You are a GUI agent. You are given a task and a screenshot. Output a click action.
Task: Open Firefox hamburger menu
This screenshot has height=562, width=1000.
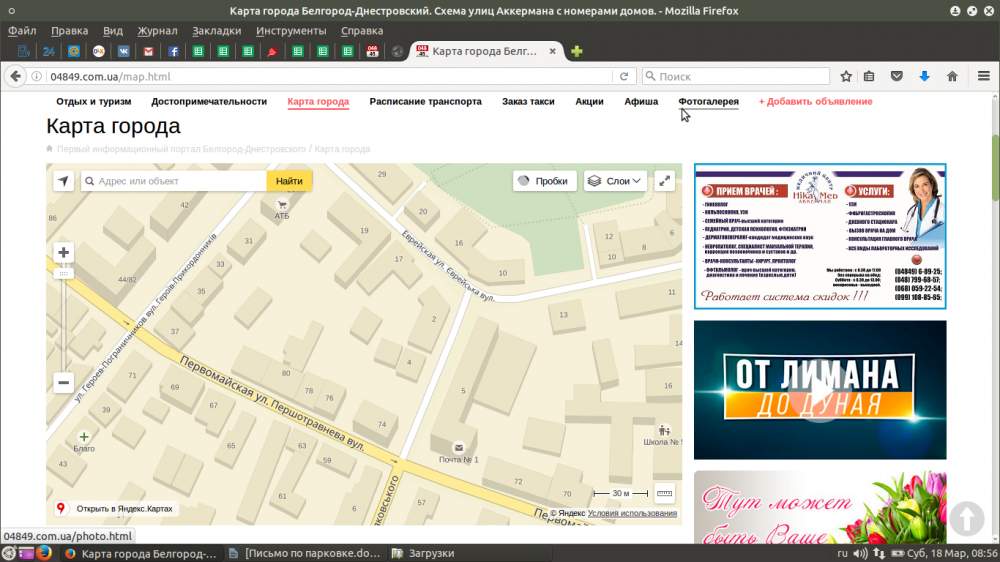(x=983, y=76)
